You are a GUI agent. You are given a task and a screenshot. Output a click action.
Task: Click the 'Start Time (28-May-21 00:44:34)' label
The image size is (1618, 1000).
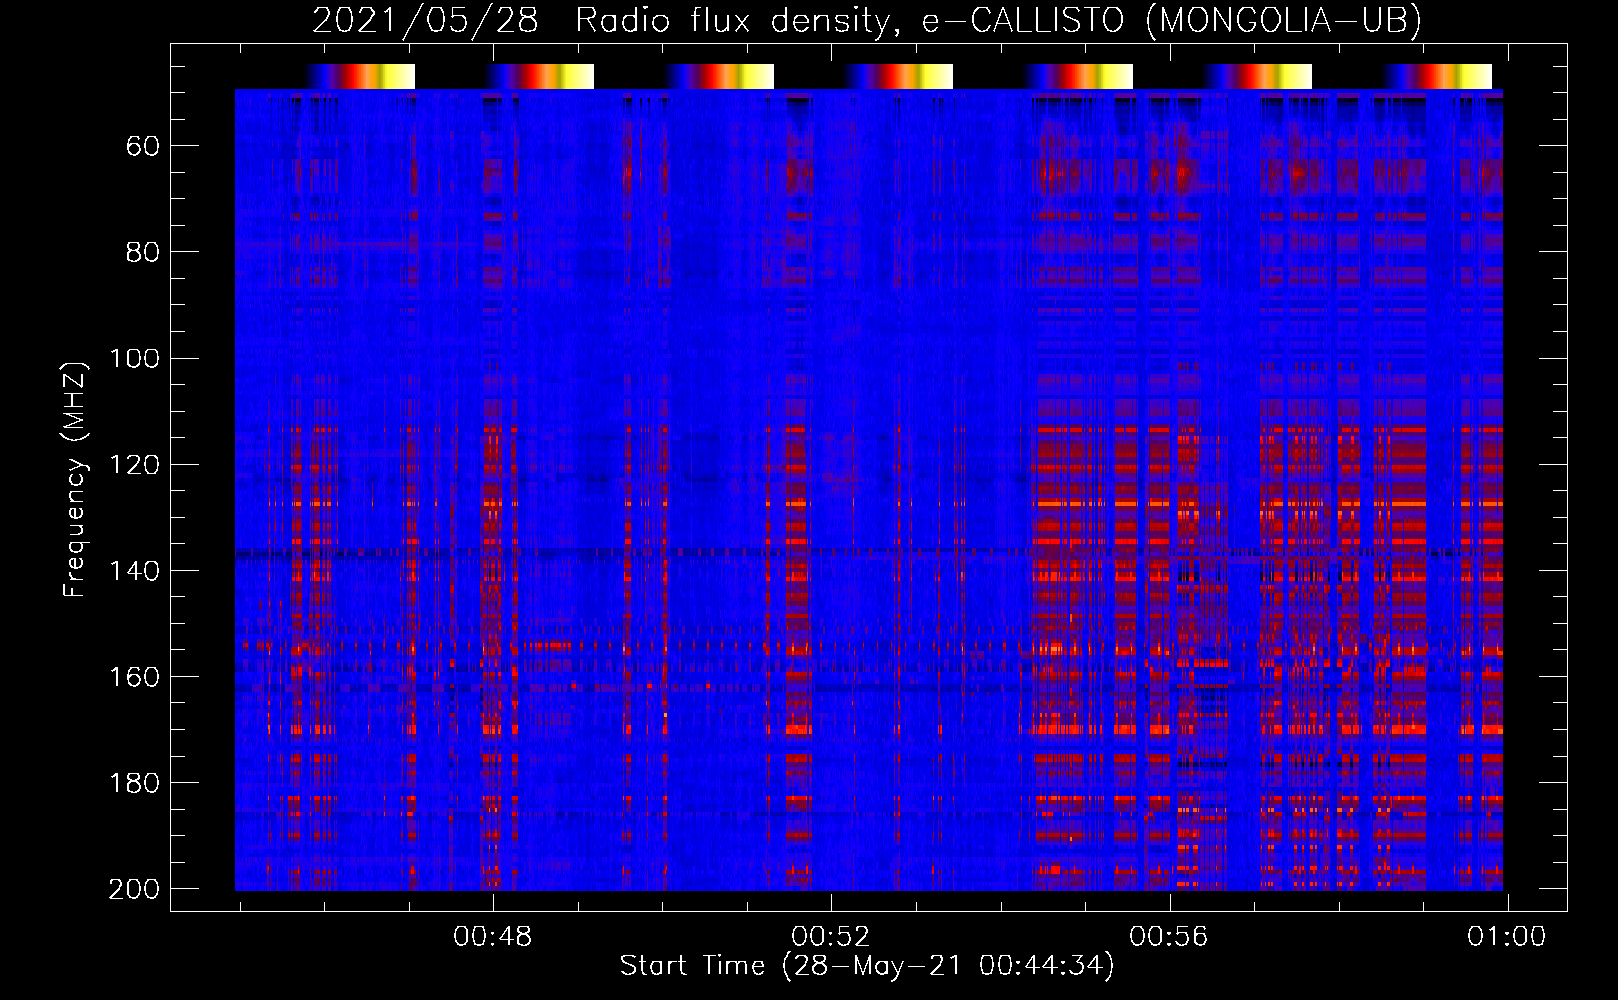pos(867,966)
